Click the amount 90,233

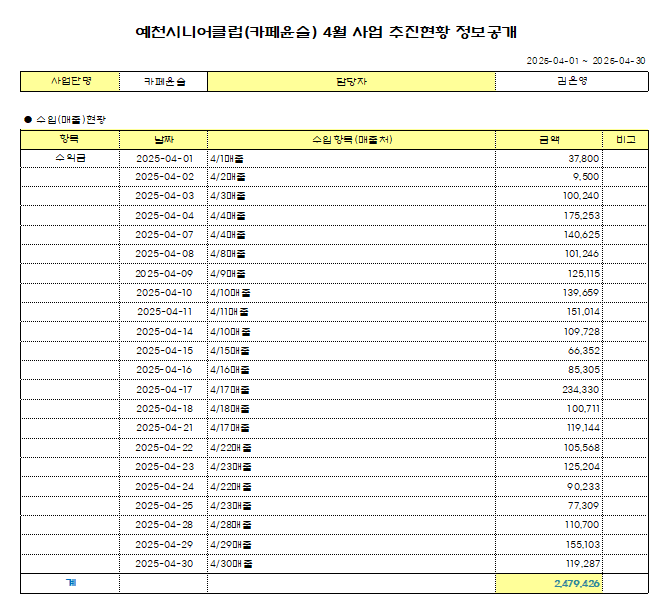tap(583, 486)
